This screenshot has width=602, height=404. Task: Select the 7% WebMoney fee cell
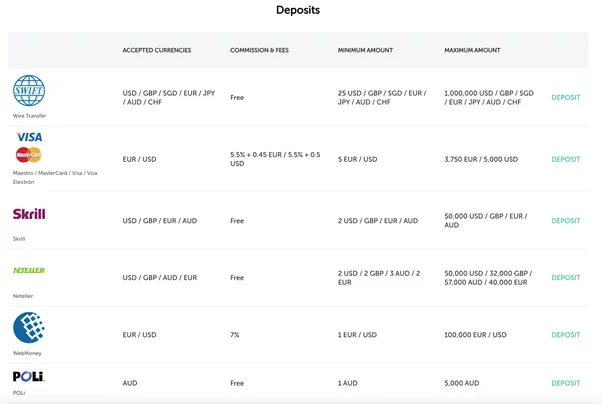235,335
